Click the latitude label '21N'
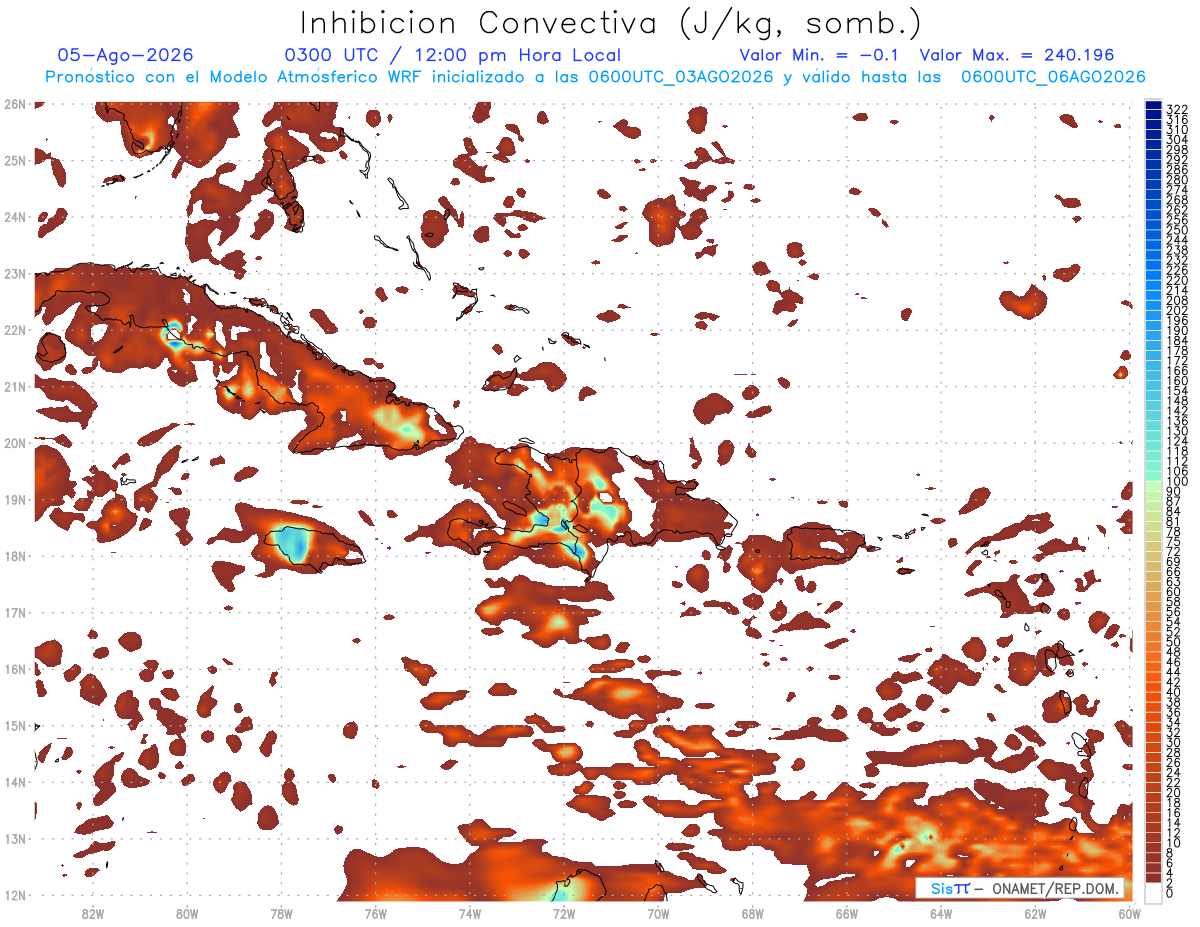 coord(14,386)
